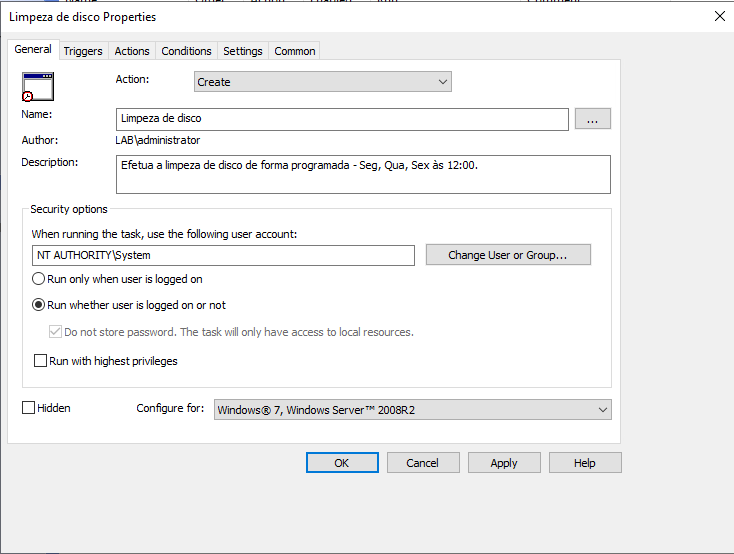Expand the Action dropdown showing Create

(x=322, y=82)
